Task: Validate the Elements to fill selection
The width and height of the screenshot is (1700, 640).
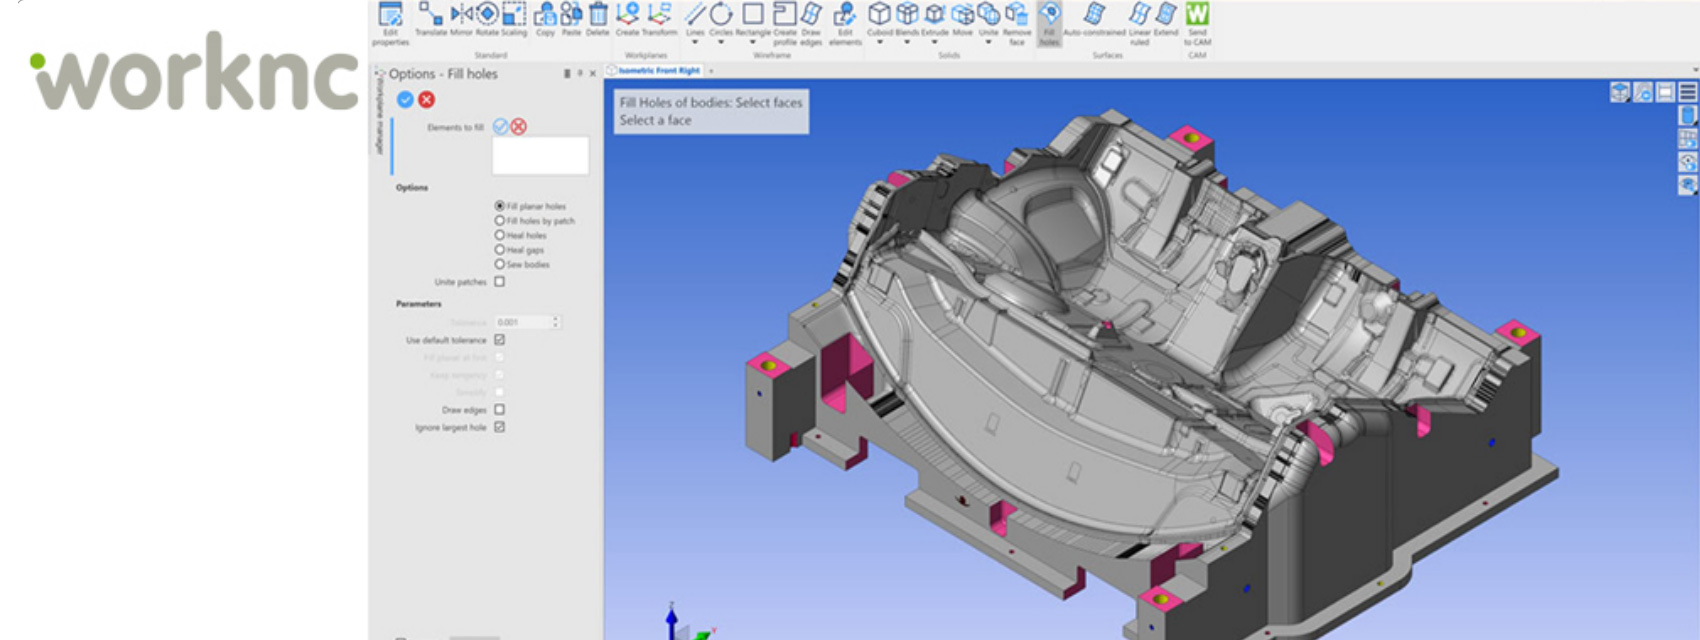Action: tap(501, 127)
